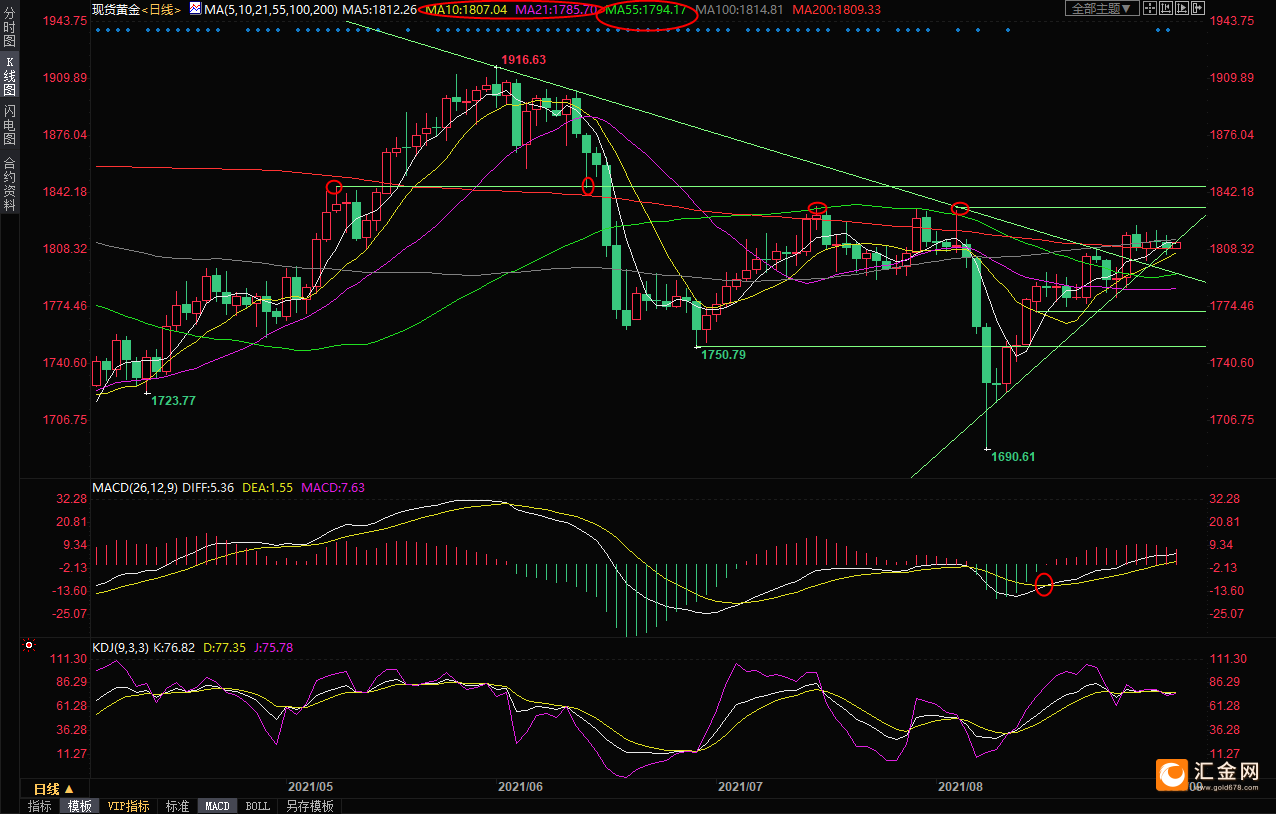Click the 1916.63 high price label

524,60
